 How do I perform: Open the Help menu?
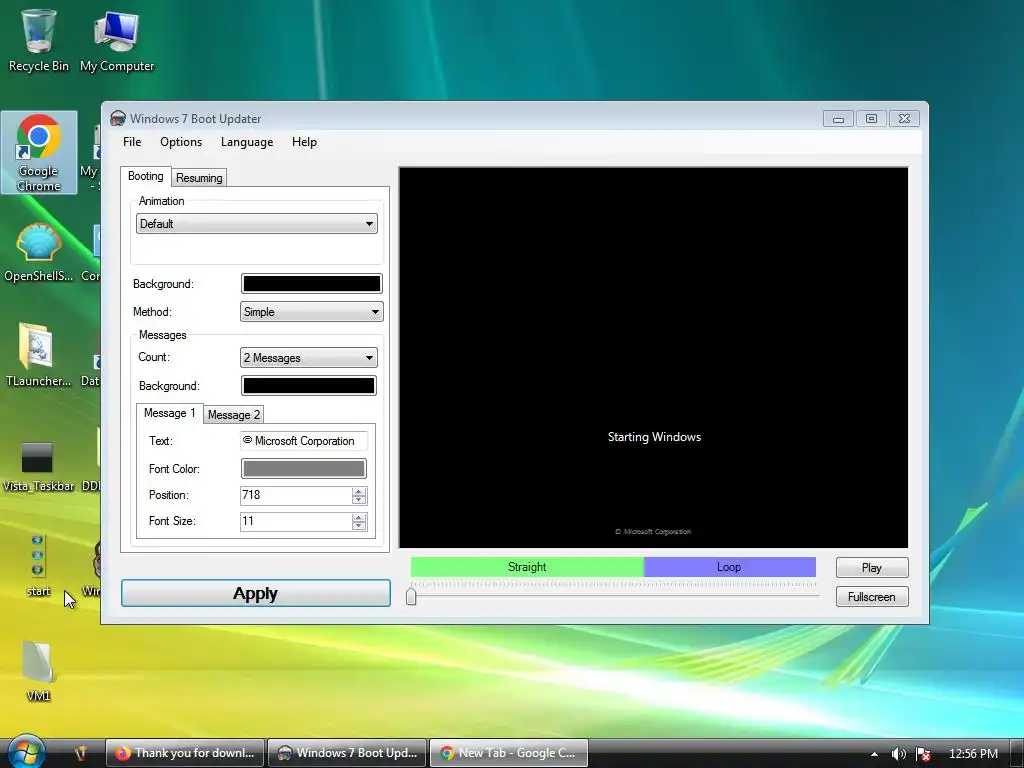click(x=304, y=142)
